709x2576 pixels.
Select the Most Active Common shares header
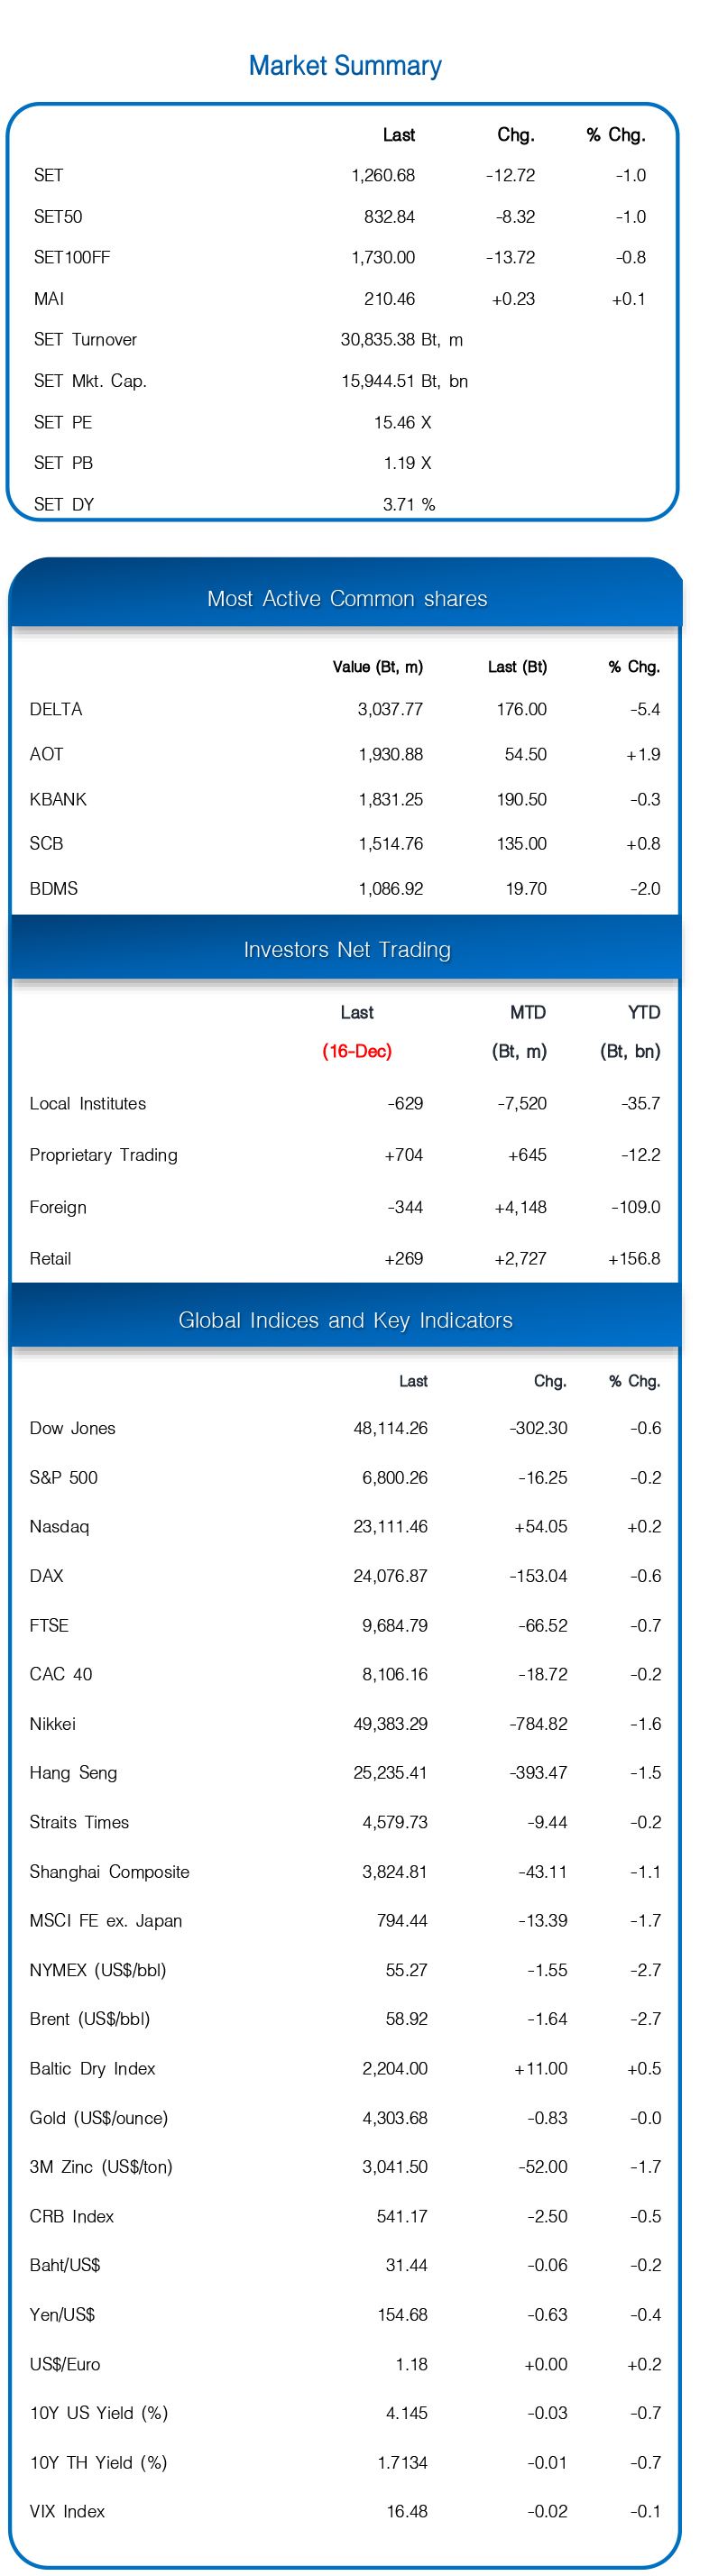point(347,599)
